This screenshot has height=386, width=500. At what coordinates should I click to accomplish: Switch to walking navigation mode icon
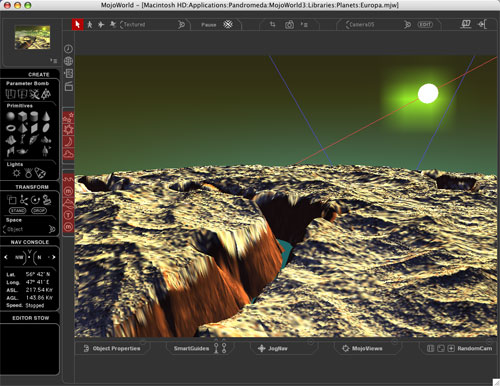pos(90,24)
